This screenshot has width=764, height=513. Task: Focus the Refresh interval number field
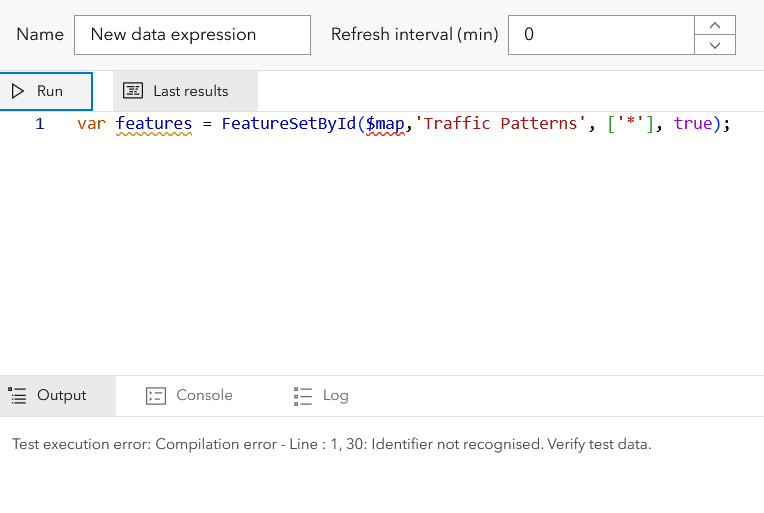pos(600,35)
